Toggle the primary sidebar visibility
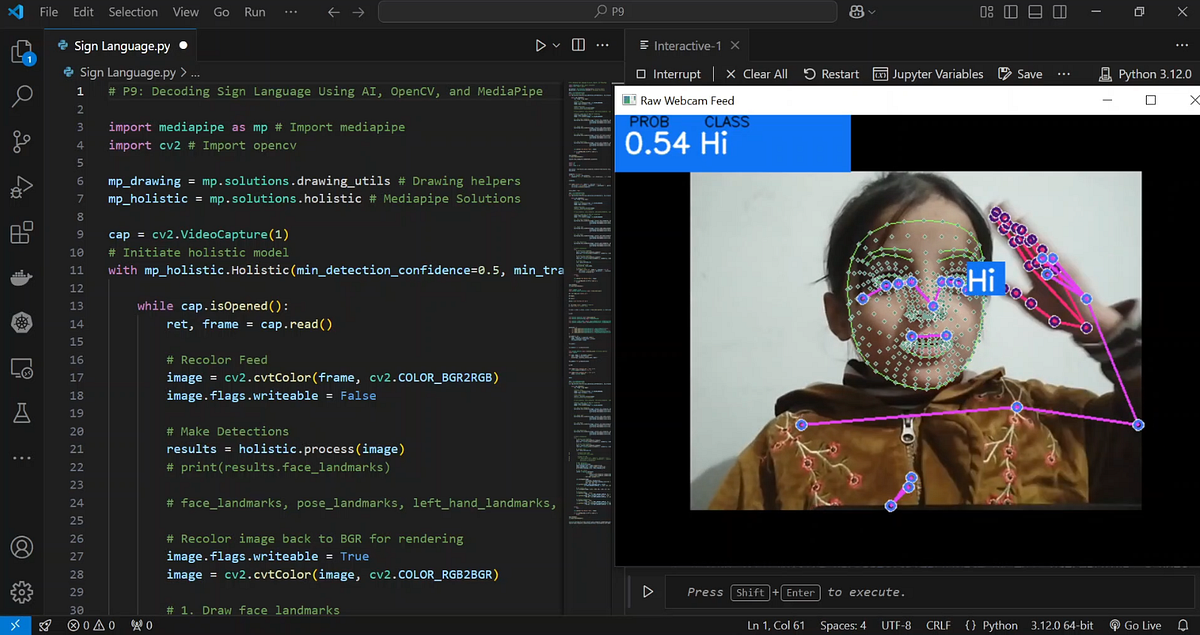Screen dimensions: 1200x635 pyautogui.click(x=1011, y=12)
